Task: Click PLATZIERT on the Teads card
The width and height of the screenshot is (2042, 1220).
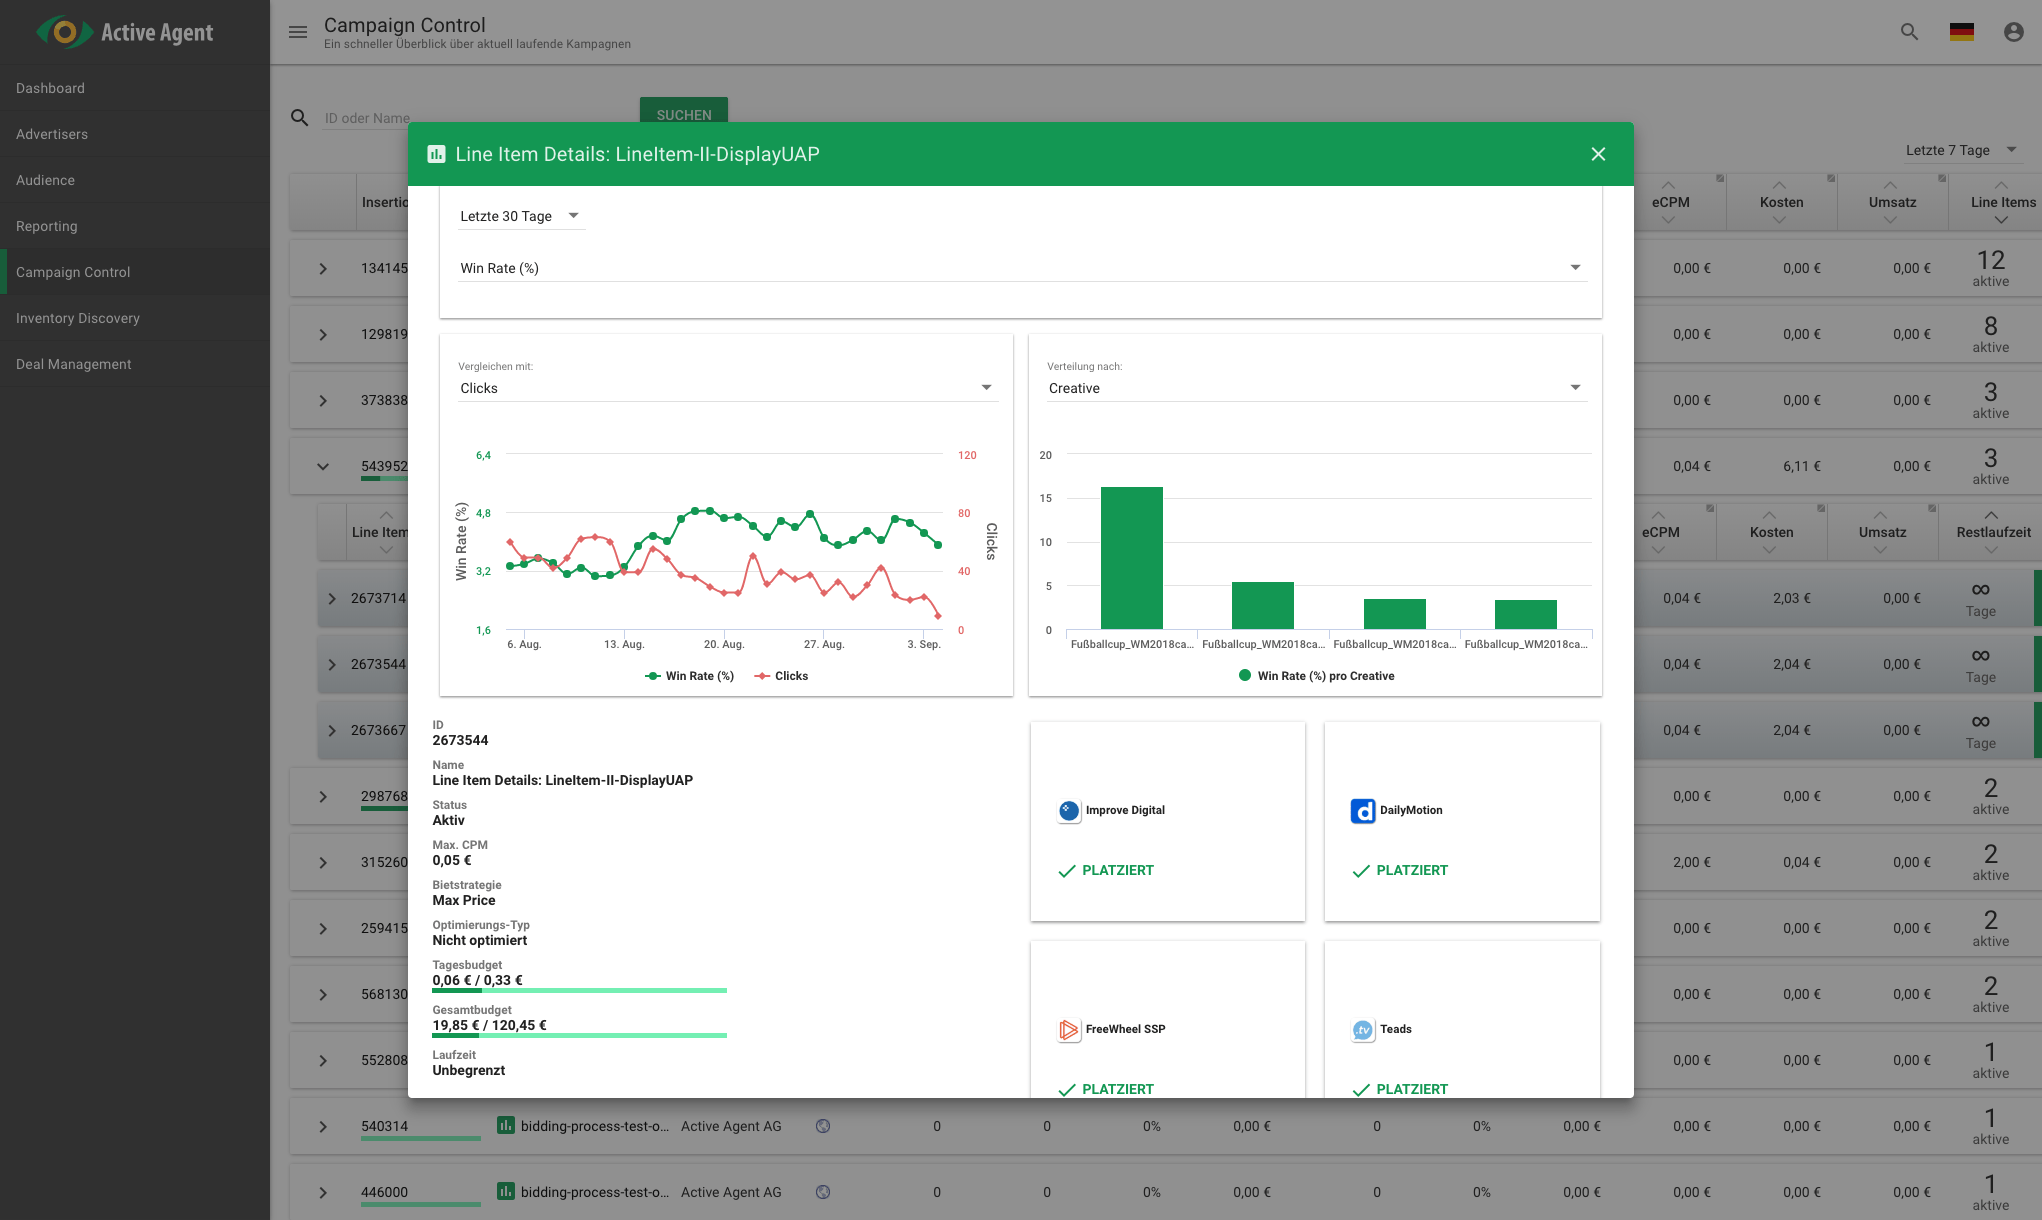Action: pos(1412,1089)
